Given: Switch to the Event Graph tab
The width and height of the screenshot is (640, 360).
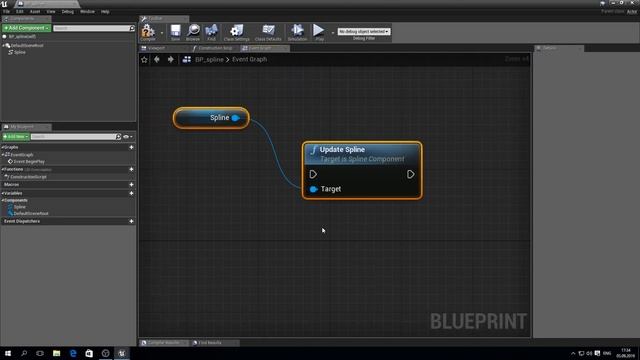Looking at the screenshot, I should [261, 48].
